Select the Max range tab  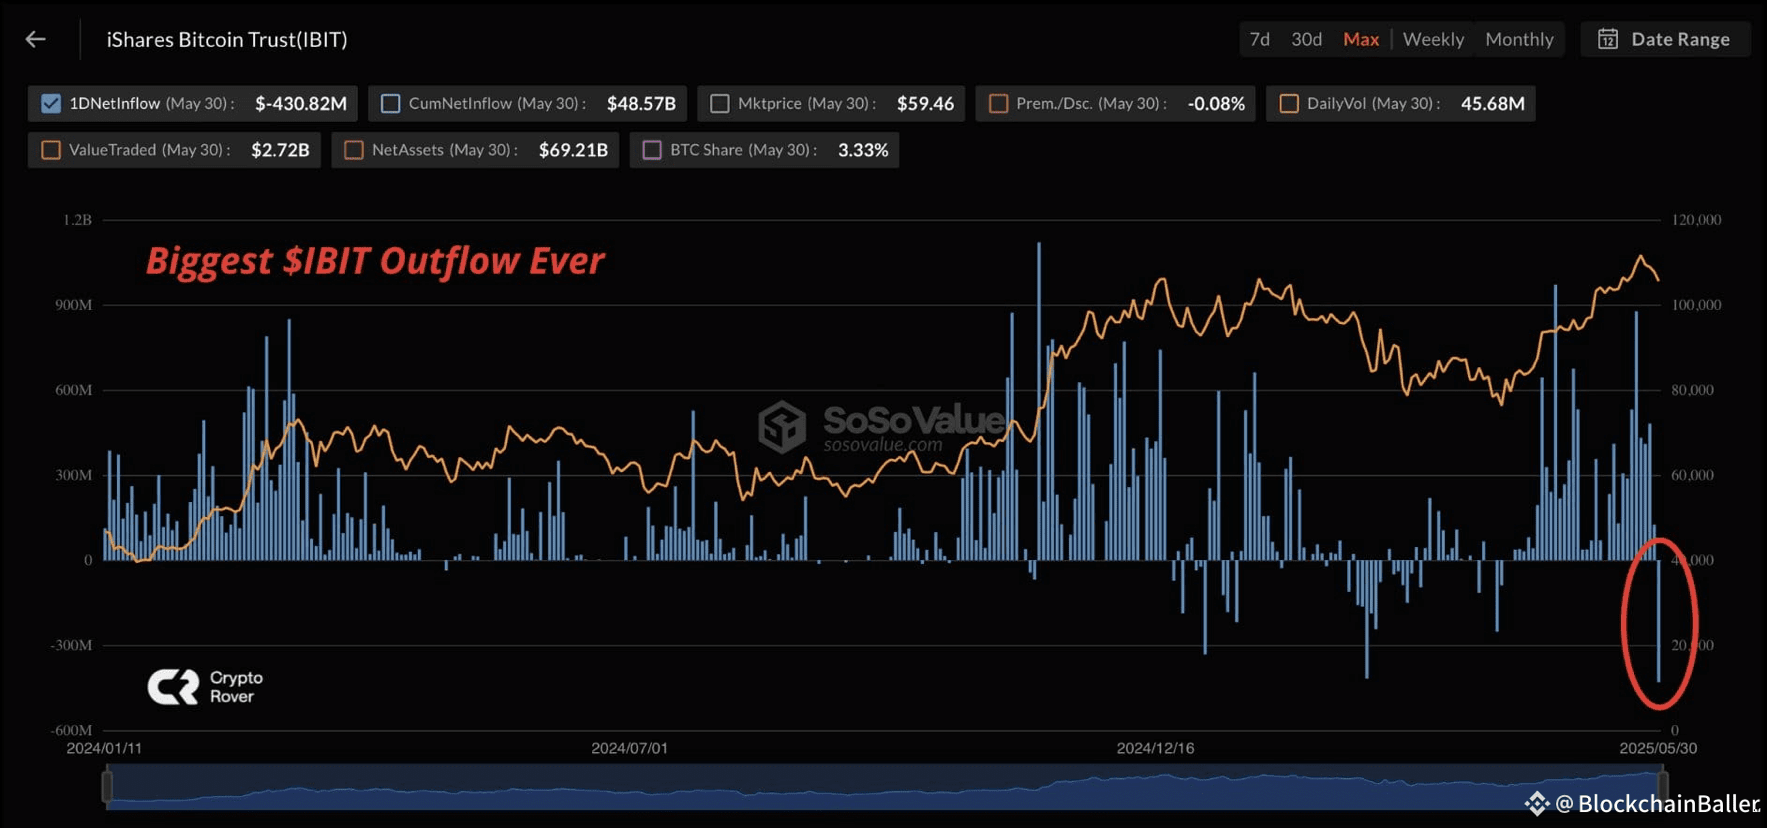tap(1361, 39)
